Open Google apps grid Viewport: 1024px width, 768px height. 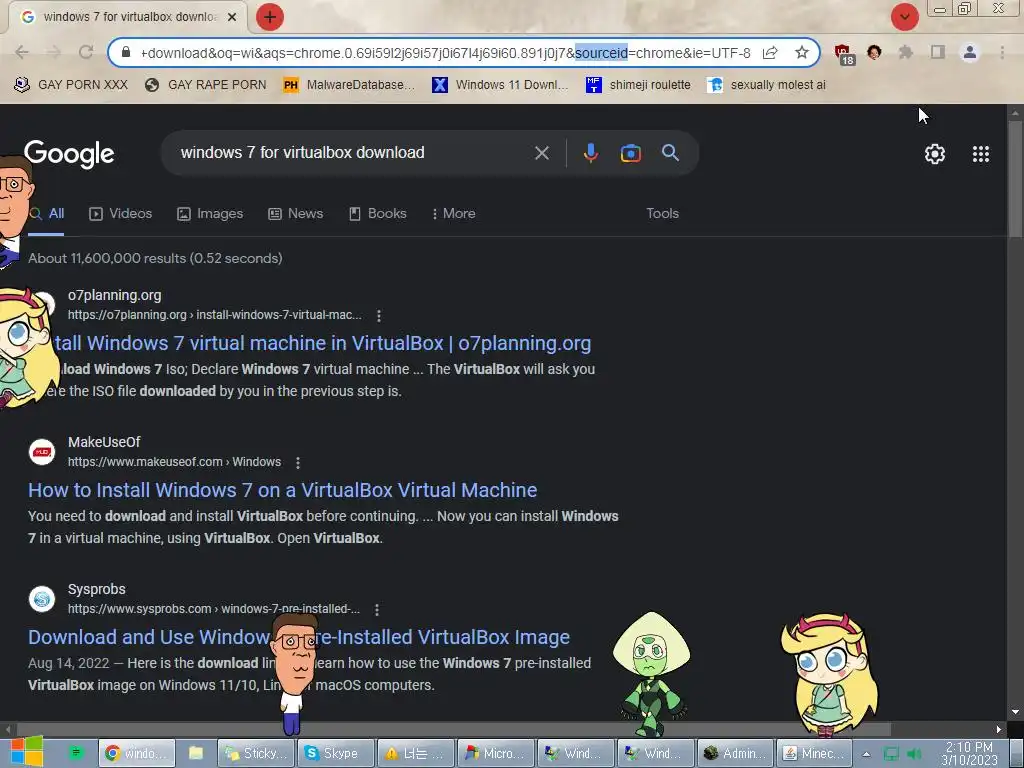[x=981, y=154]
